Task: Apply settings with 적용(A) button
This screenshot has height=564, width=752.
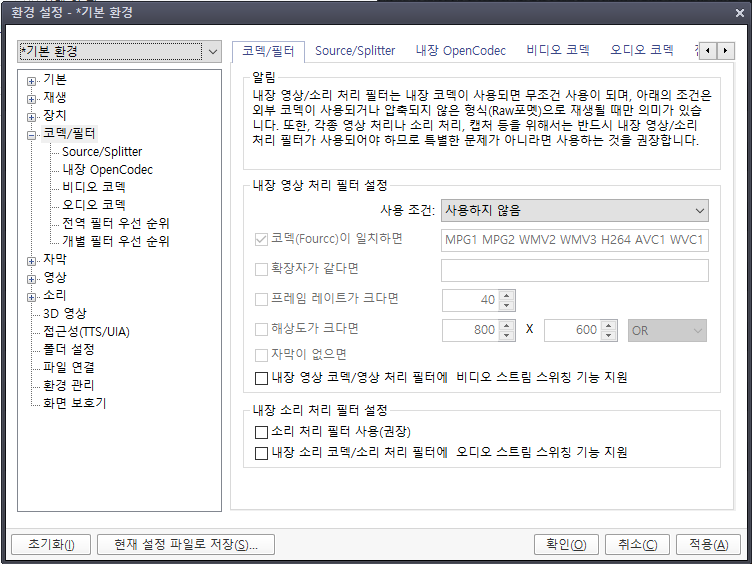Action: (708, 544)
